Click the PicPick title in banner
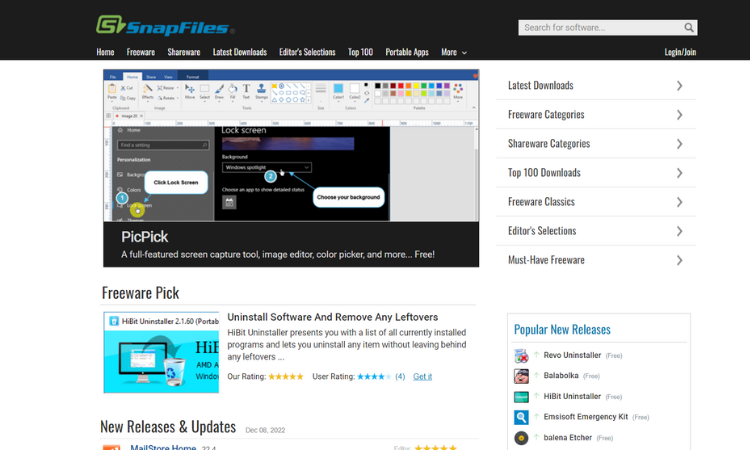The width and height of the screenshot is (750, 450). [144, 237]
